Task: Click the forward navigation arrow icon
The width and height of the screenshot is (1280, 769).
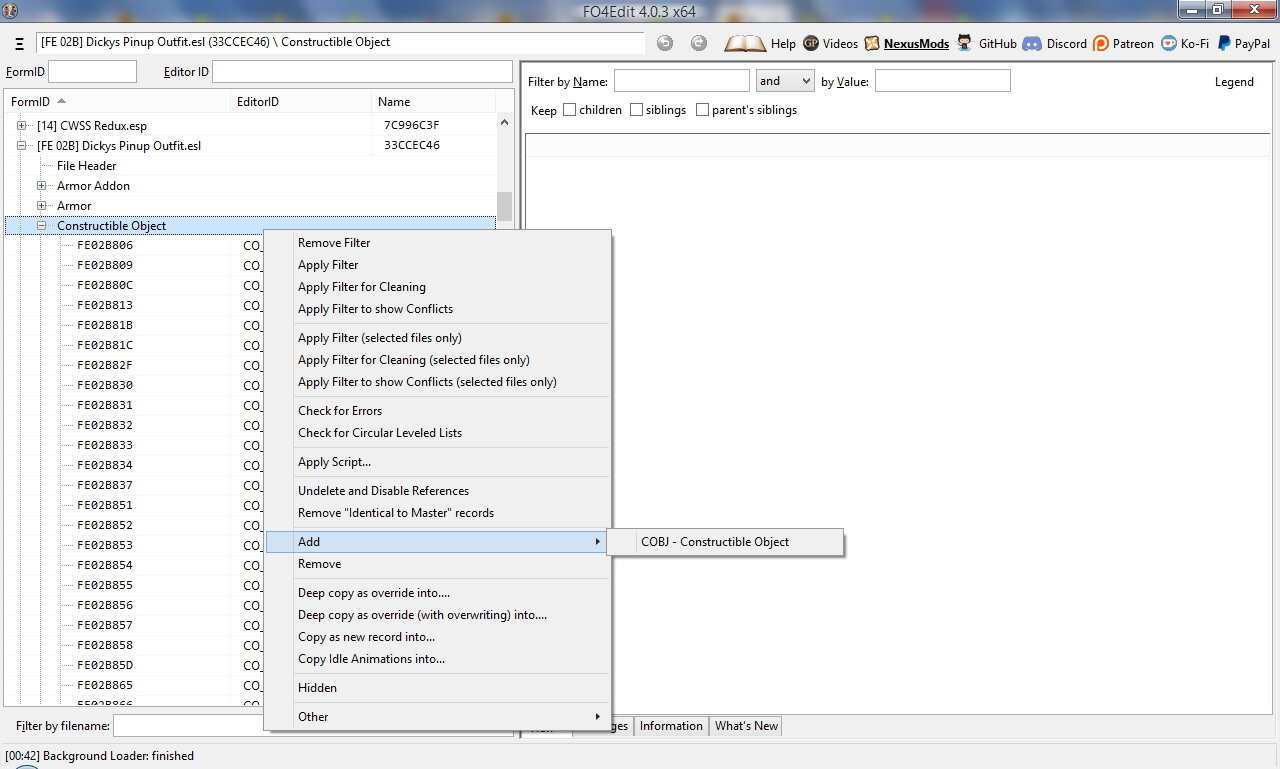Action: tap(699, 43)
